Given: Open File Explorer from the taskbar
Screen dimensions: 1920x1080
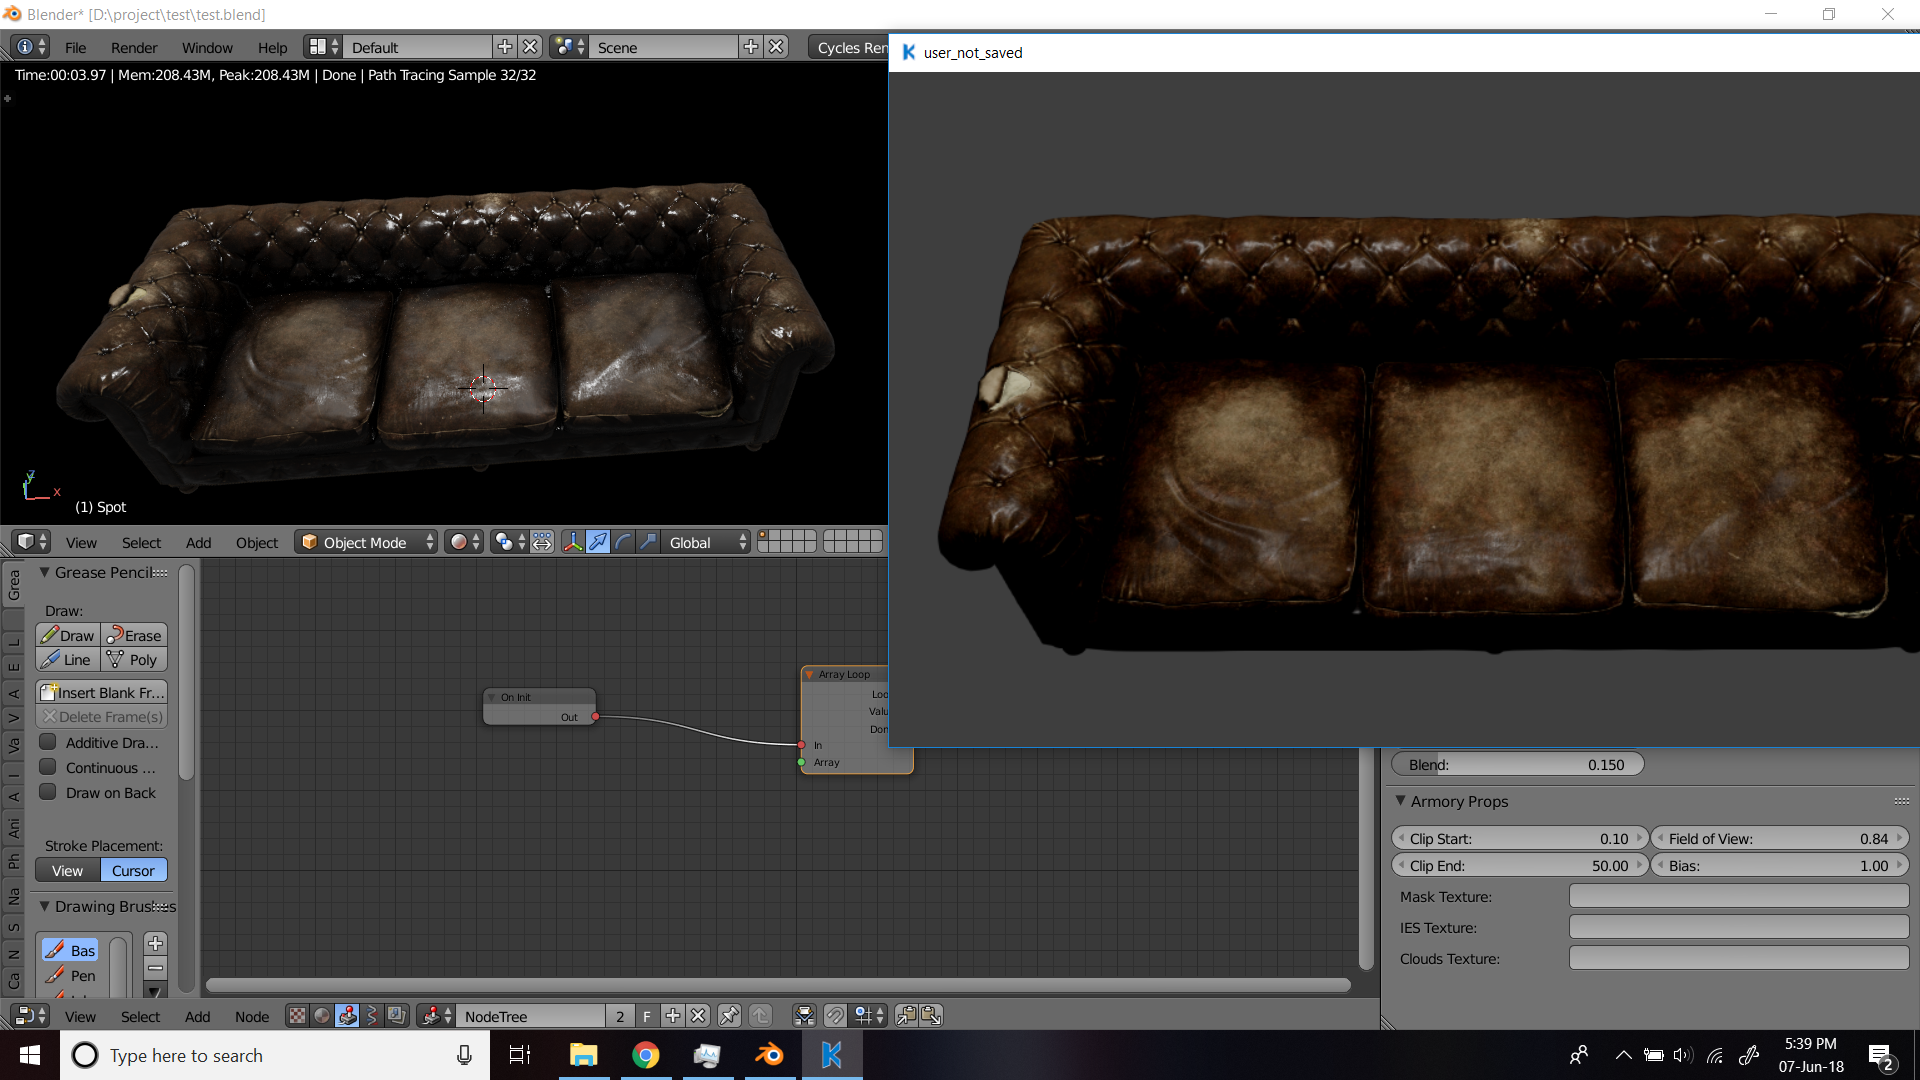Looking at the screenshot, I should [x=583, y=1055].
